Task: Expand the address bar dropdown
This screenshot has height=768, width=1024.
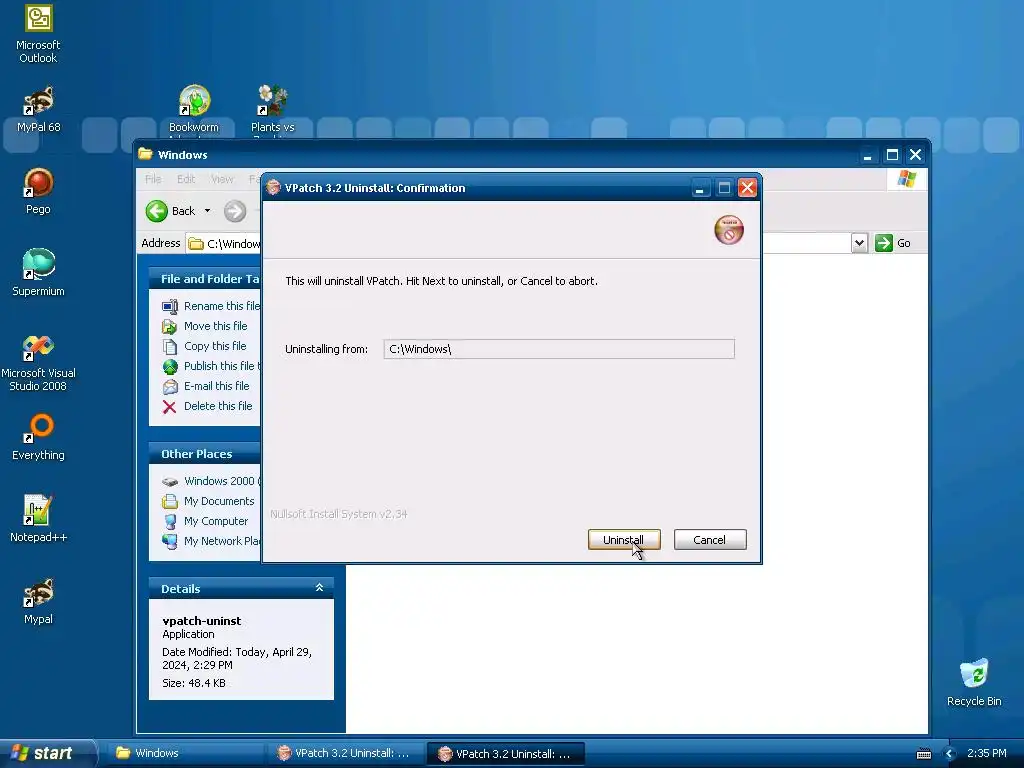Action: coord(859,243)
